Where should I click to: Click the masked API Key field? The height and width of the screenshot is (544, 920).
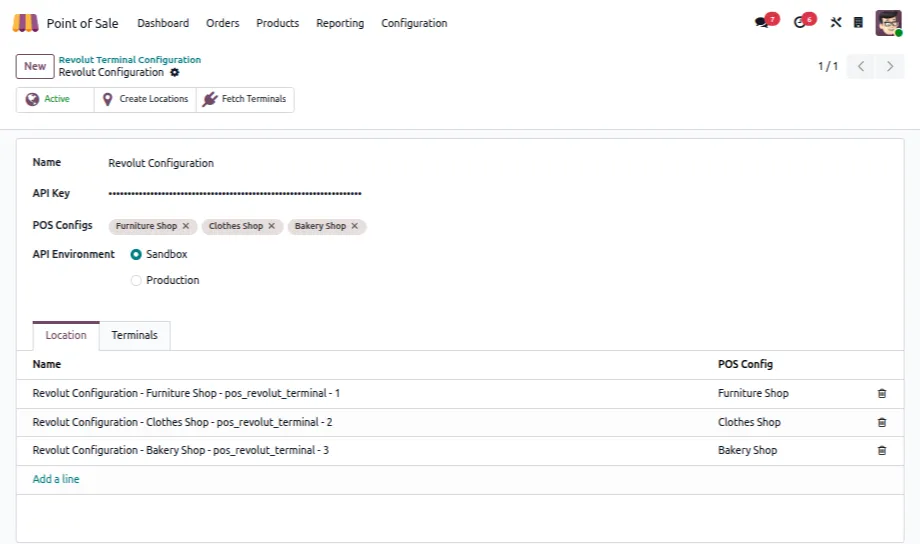point(235,193)
